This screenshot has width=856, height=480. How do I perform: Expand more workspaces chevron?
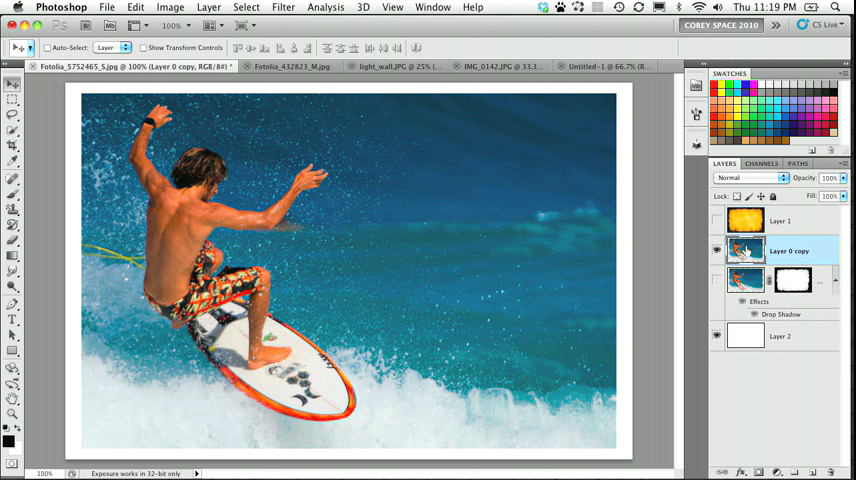tap(776, 26)
